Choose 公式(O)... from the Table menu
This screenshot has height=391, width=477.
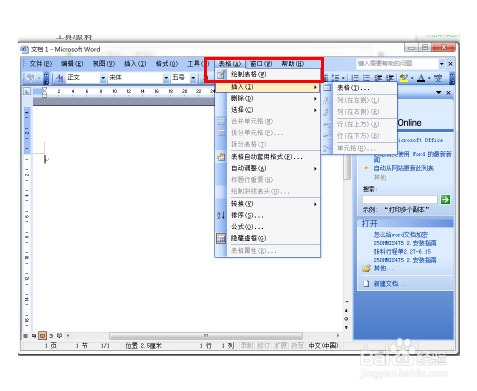(x=267, y=227)
